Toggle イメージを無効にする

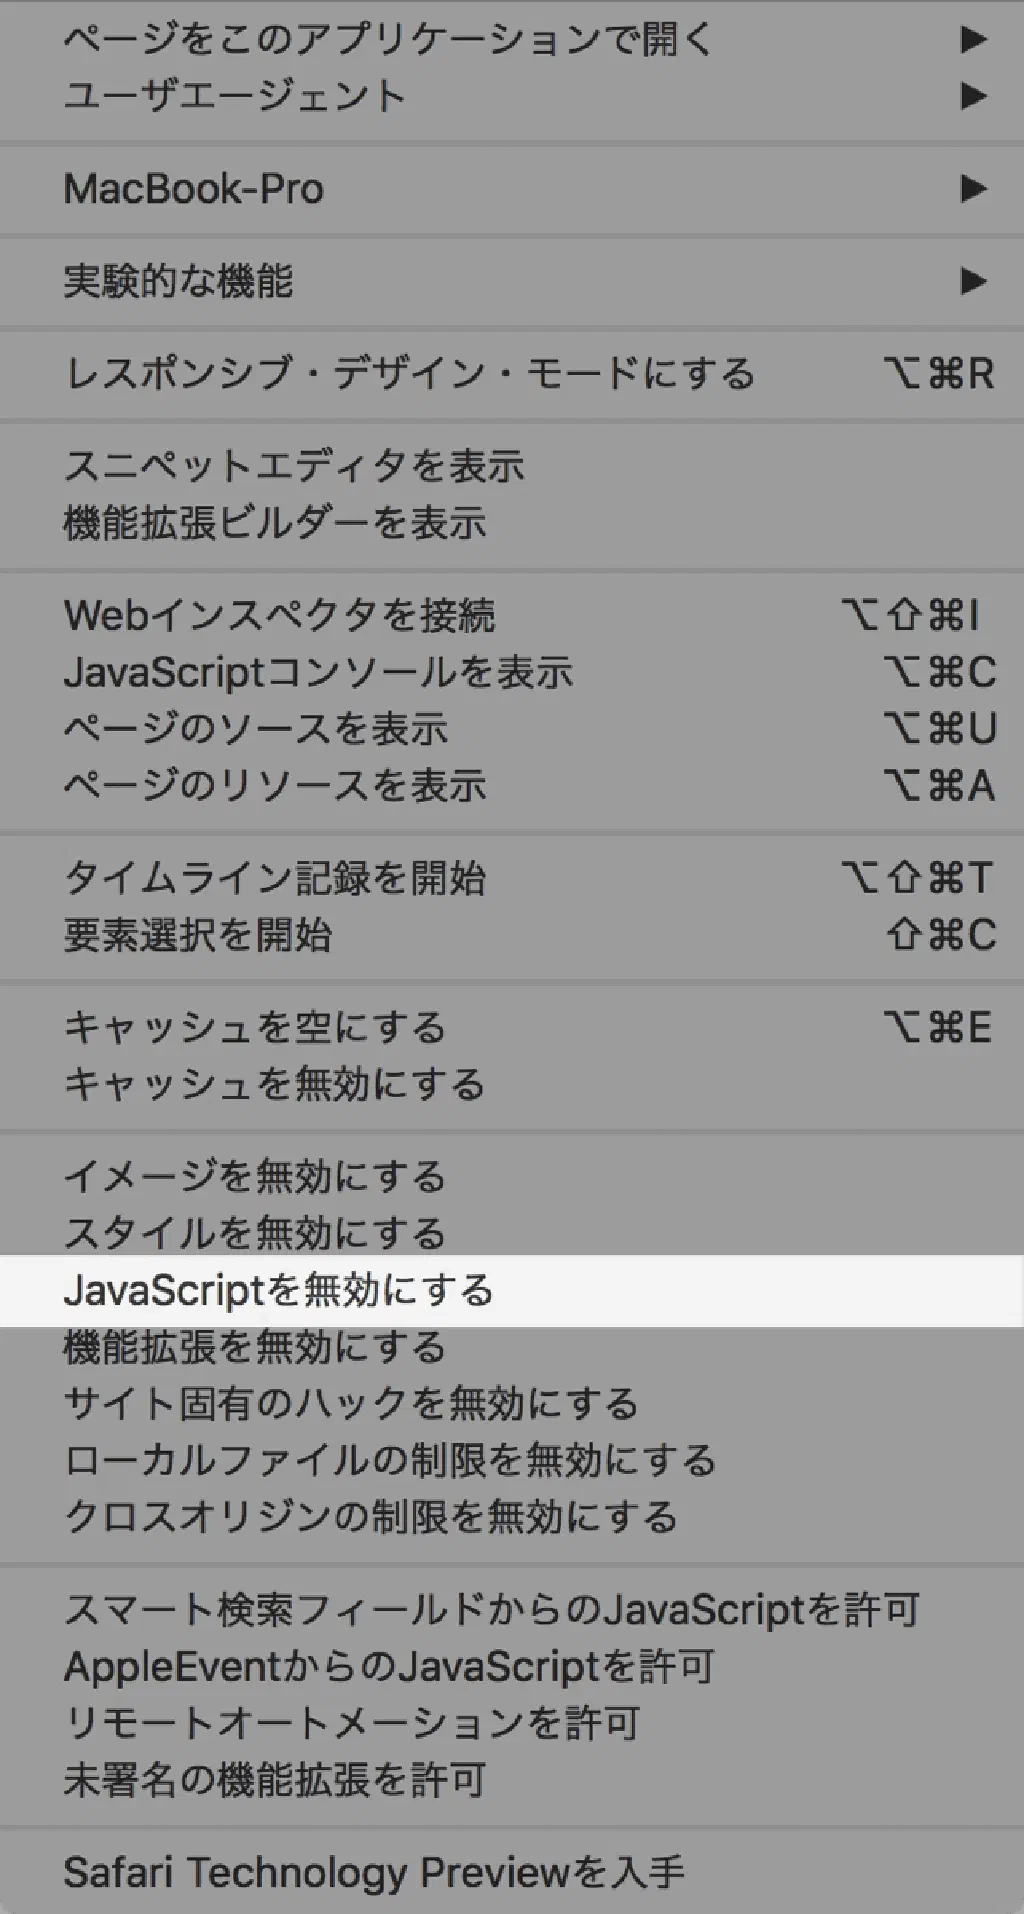pos(255,1177)
